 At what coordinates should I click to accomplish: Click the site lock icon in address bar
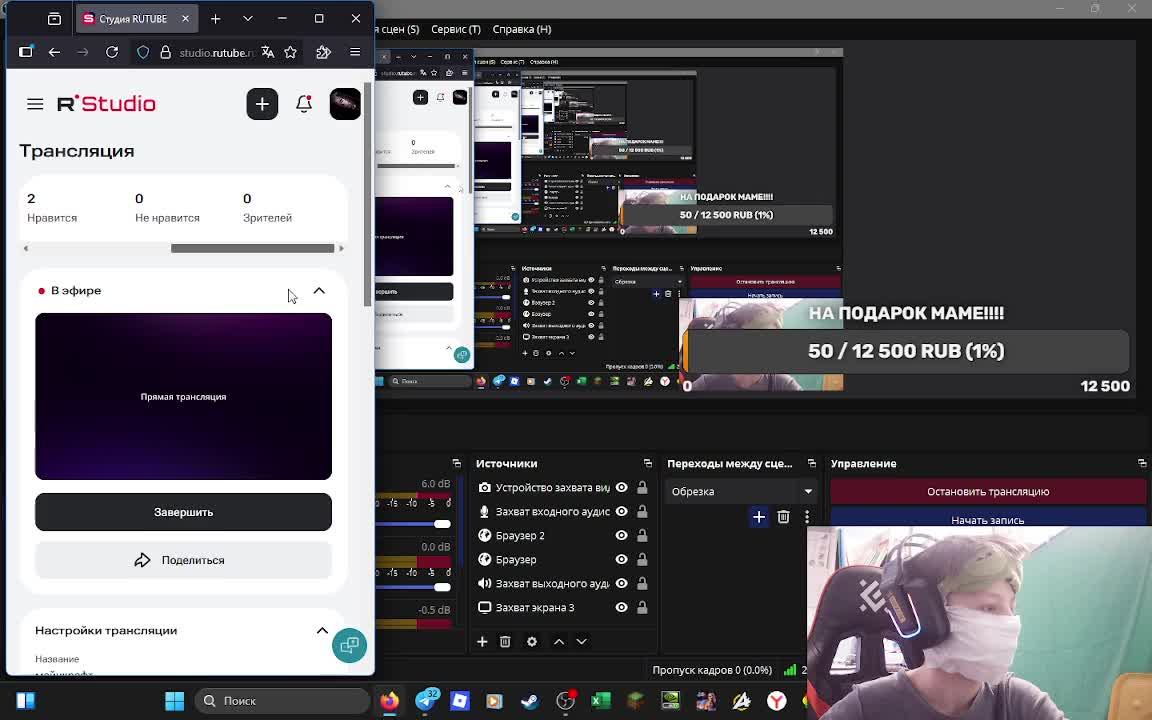click(165, 52)
